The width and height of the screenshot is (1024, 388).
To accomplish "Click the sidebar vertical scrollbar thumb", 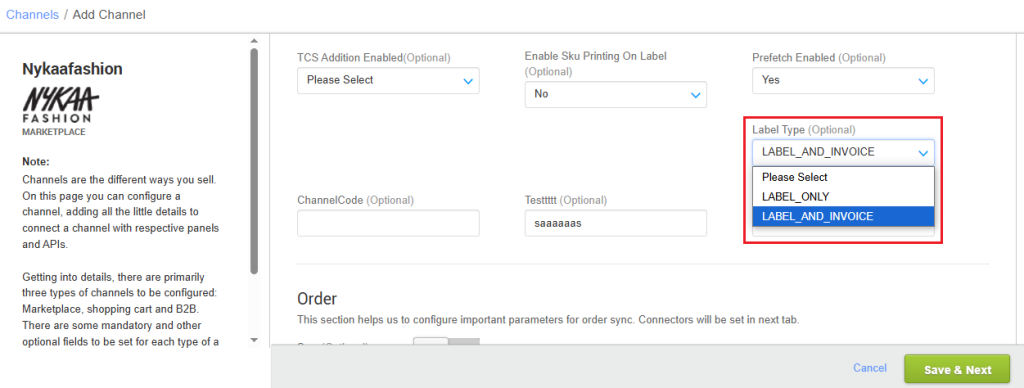I will coord(254,160).
